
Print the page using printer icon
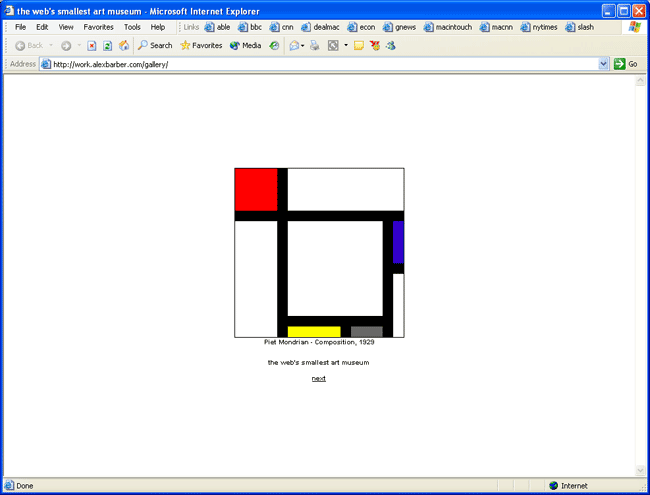pos(315,46)
